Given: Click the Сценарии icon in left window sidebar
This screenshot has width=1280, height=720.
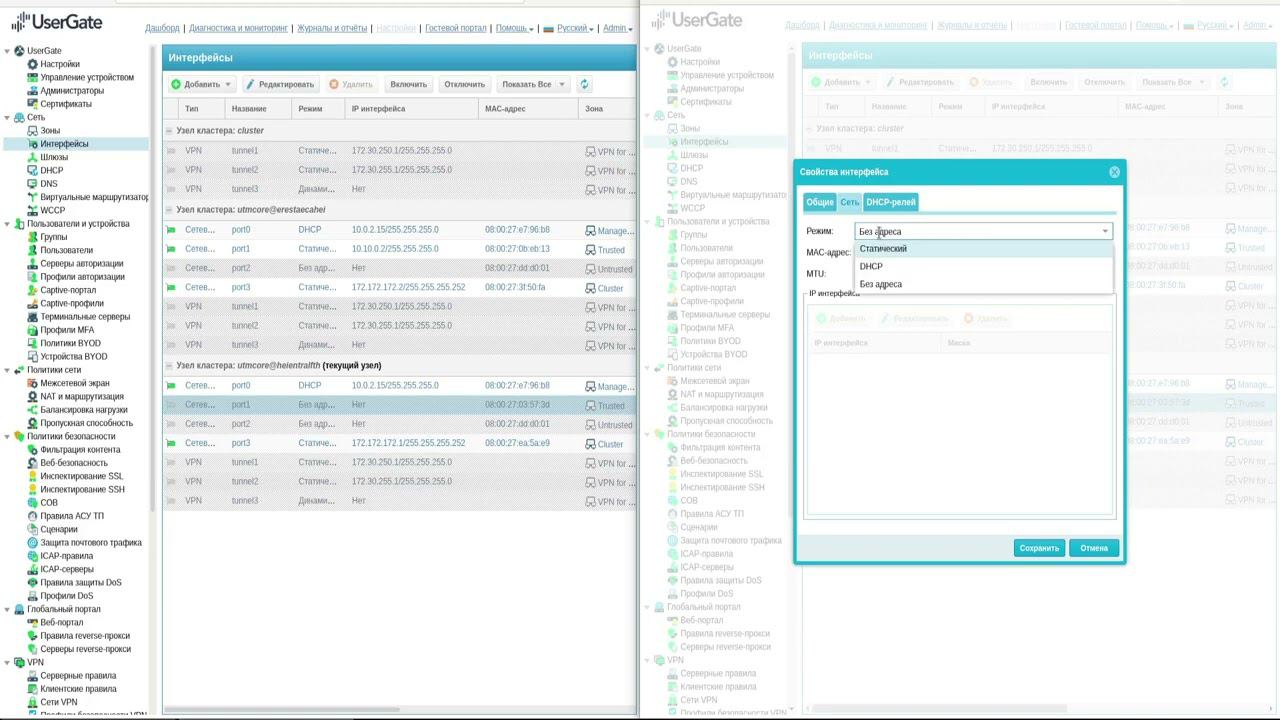Looking at the screenshot, I should click(x=33, y=529).
